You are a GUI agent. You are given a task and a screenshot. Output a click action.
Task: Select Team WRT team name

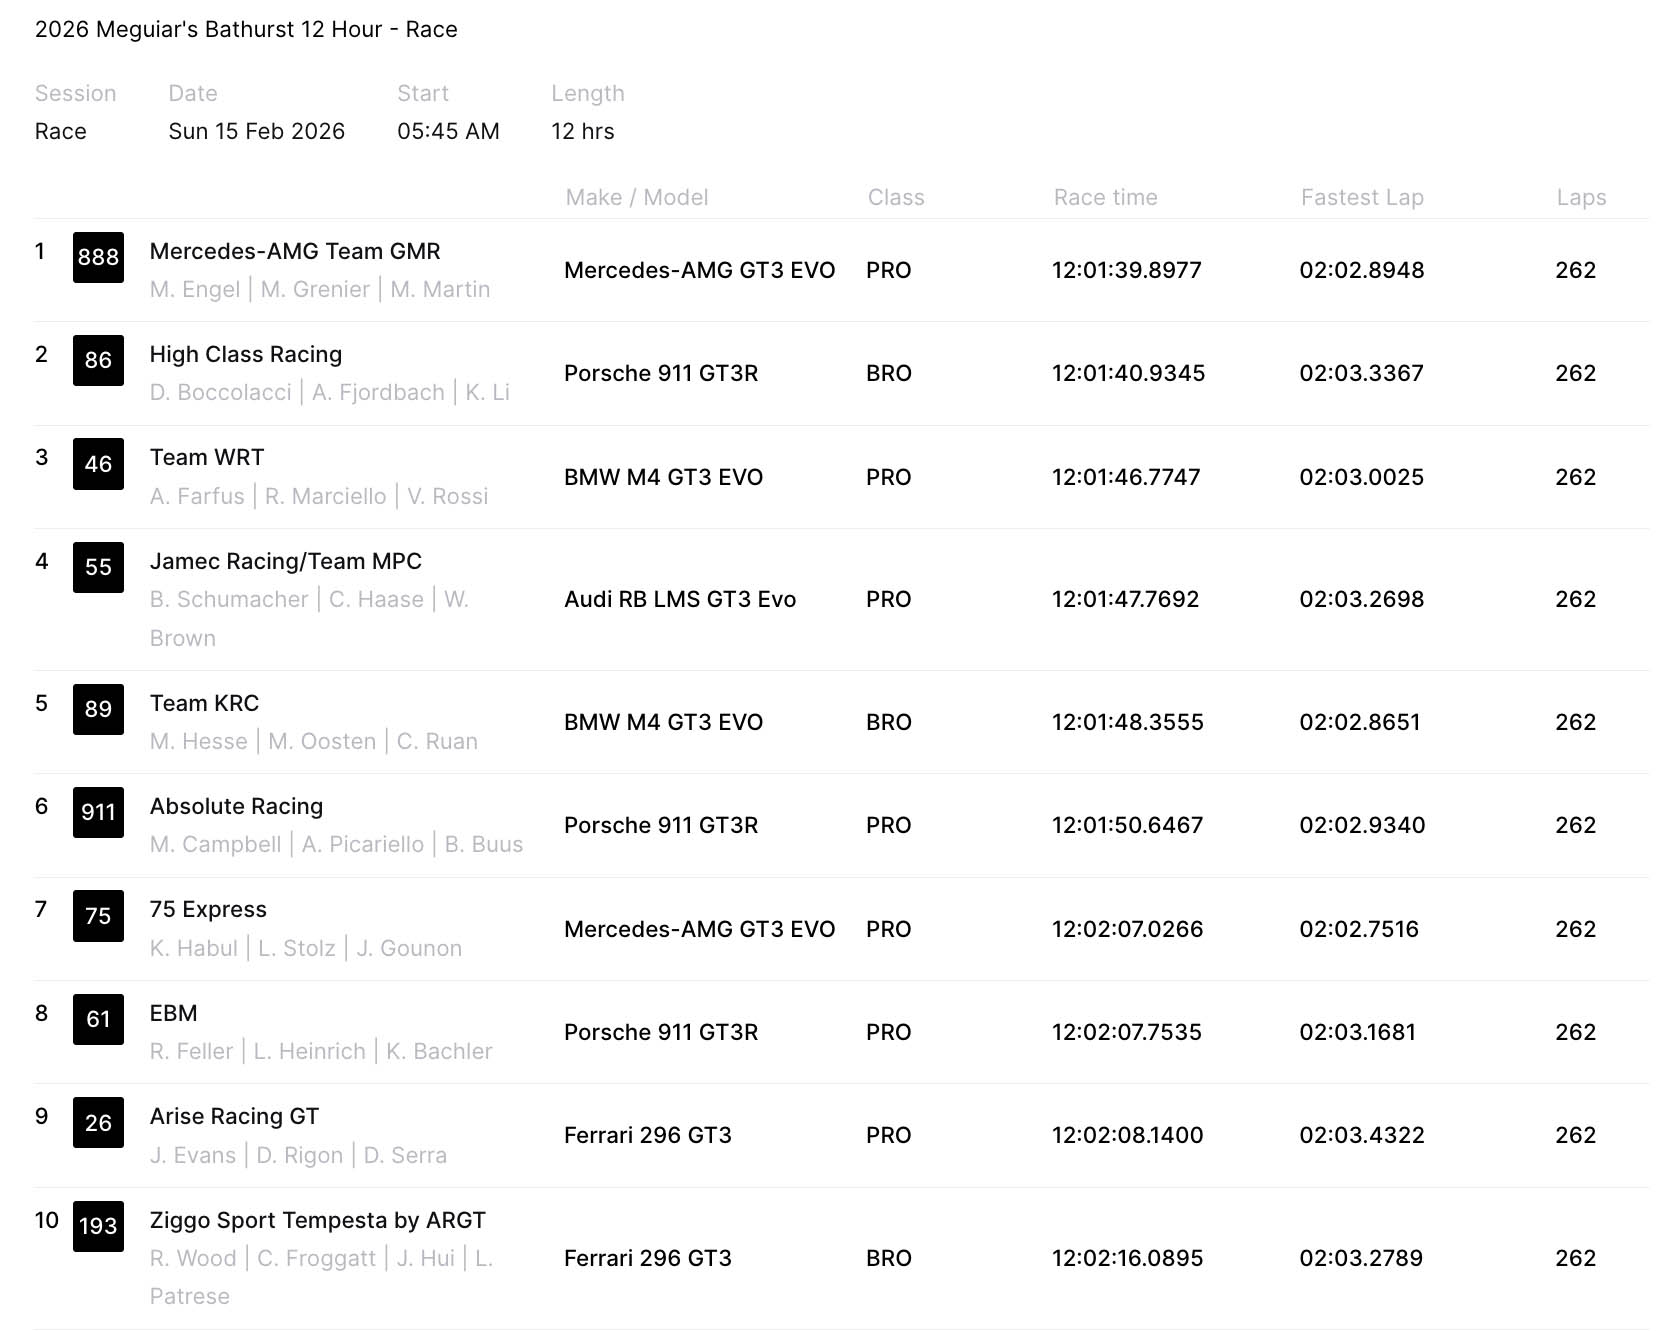(x=207, y=457)
